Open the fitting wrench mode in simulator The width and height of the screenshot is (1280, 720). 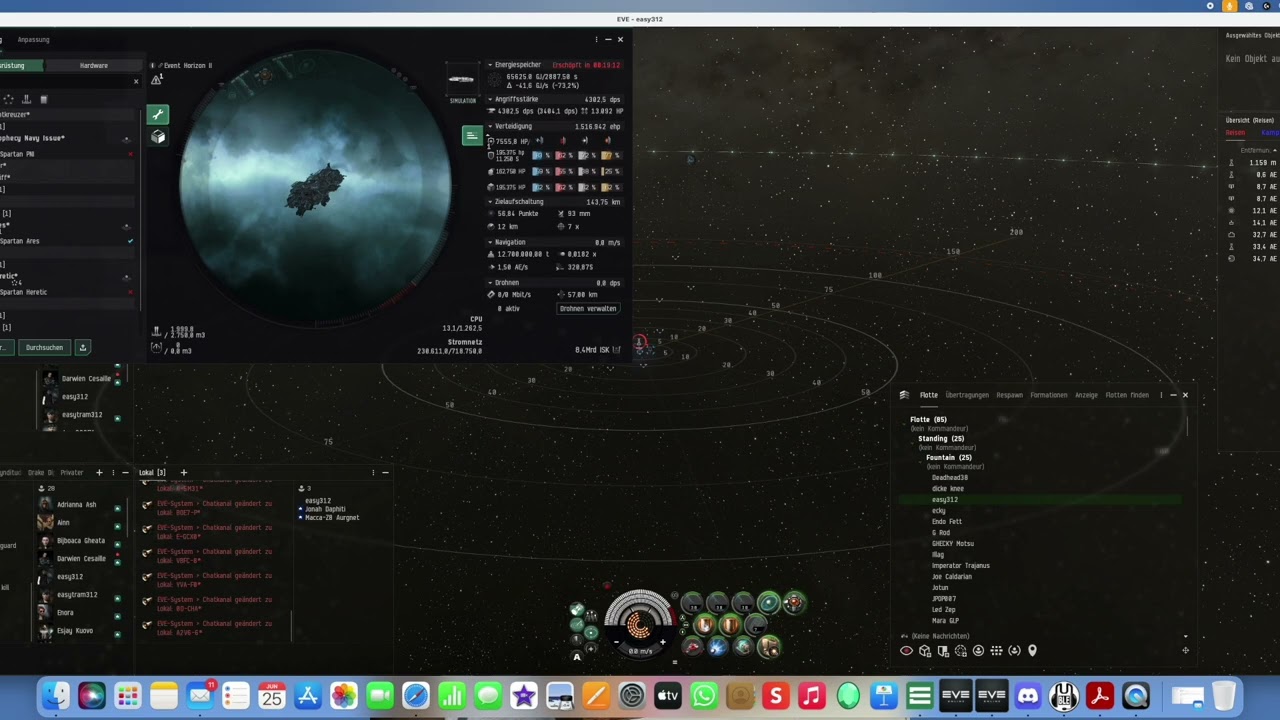click(x=157, y=114)
